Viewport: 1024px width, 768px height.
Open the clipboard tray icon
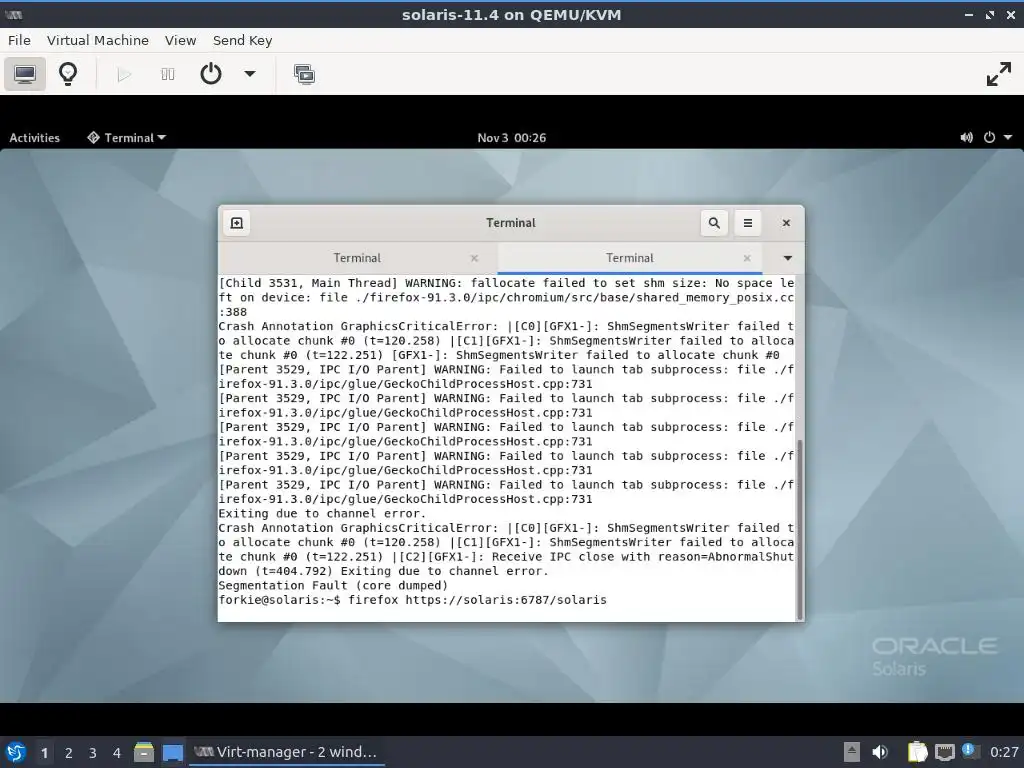[x=917, y=752]
